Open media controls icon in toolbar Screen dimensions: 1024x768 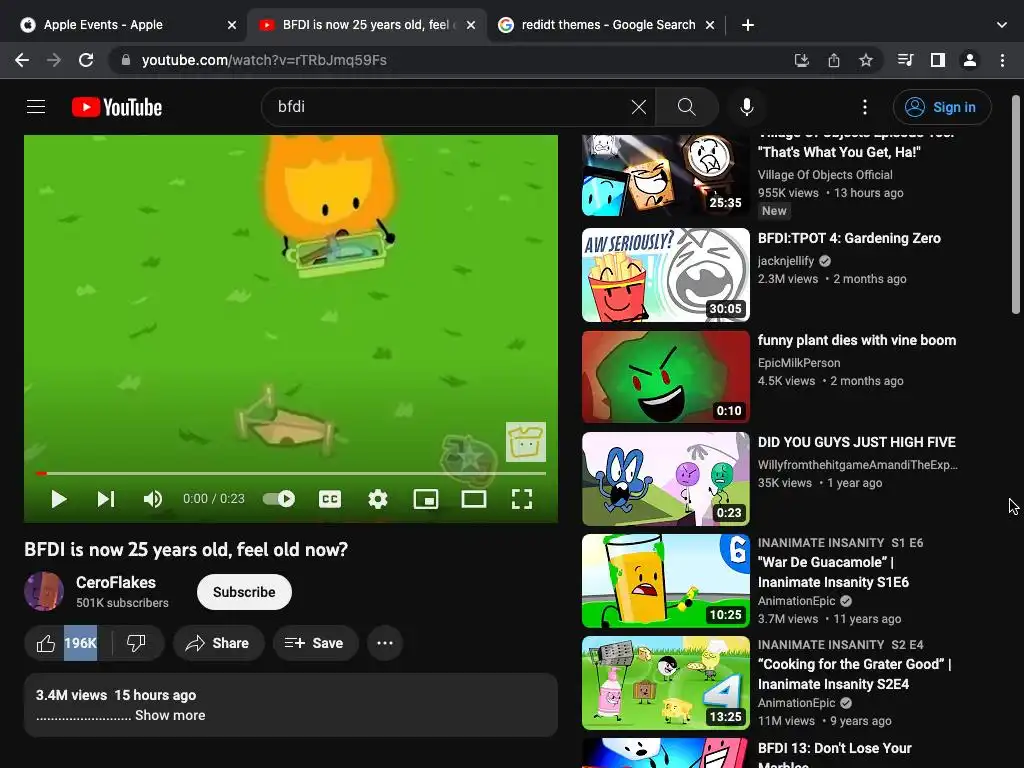(906, 60)
